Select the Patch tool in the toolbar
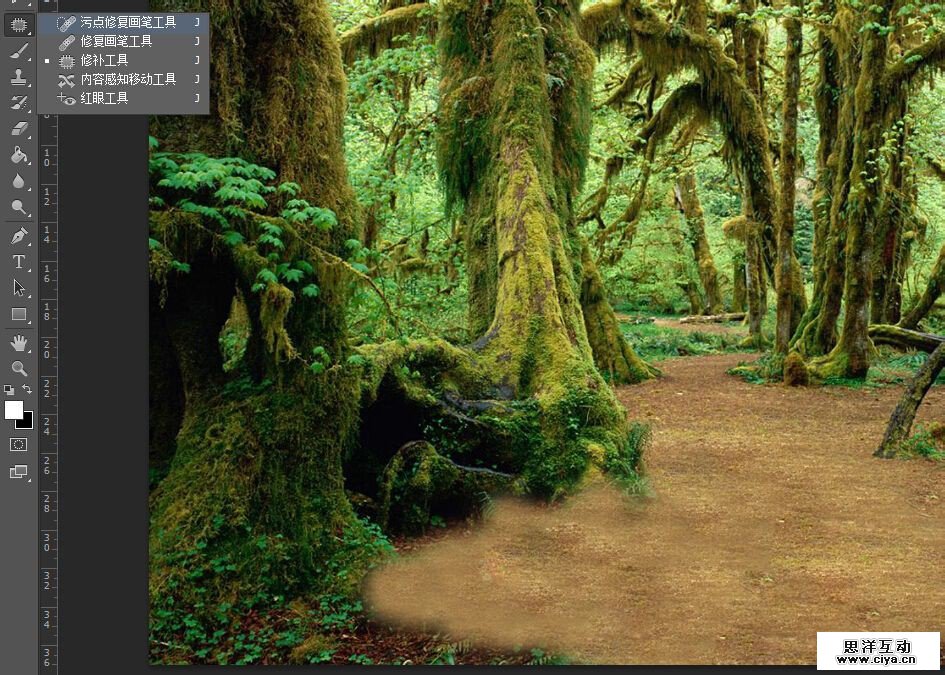 coord(19,25)
